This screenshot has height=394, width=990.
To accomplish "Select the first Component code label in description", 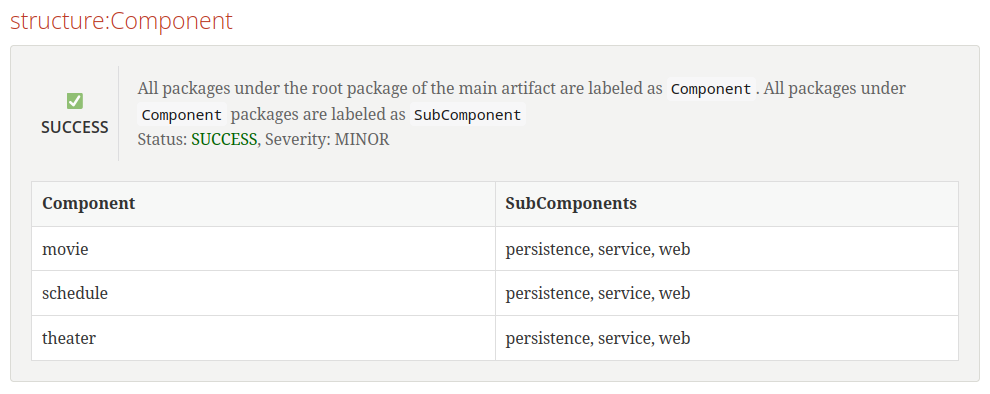I will [x=711, y=89].
